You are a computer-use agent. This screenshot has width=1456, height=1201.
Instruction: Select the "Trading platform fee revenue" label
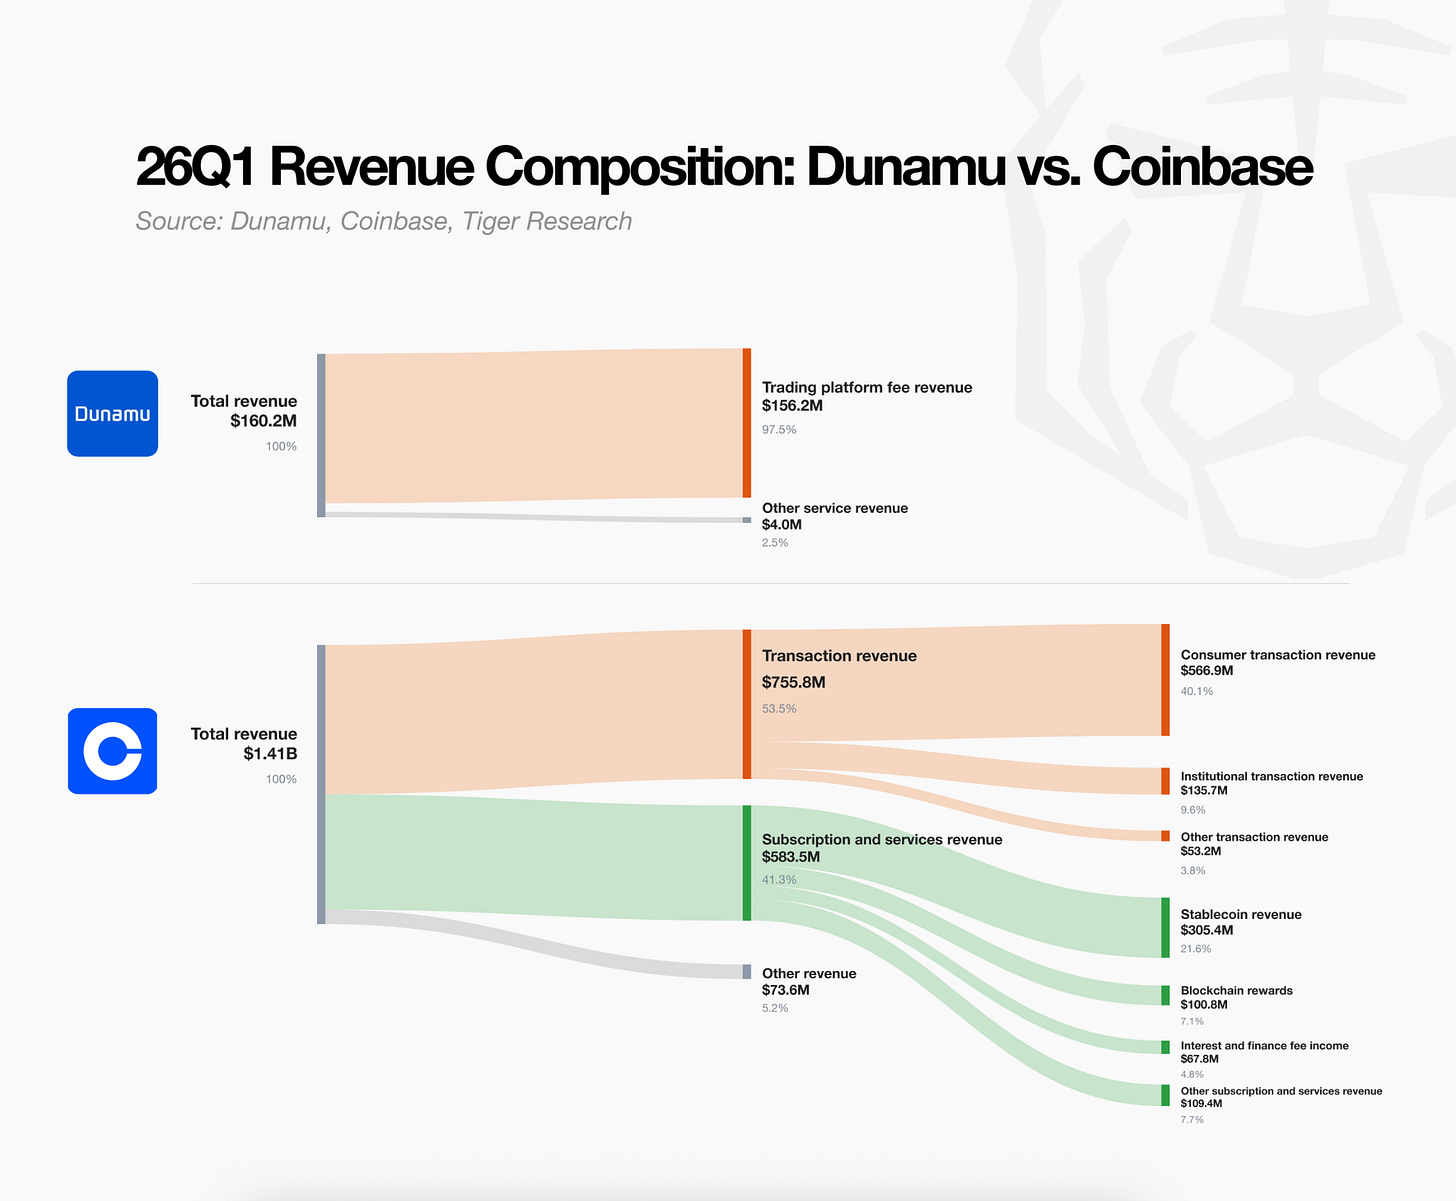[867, 387]
